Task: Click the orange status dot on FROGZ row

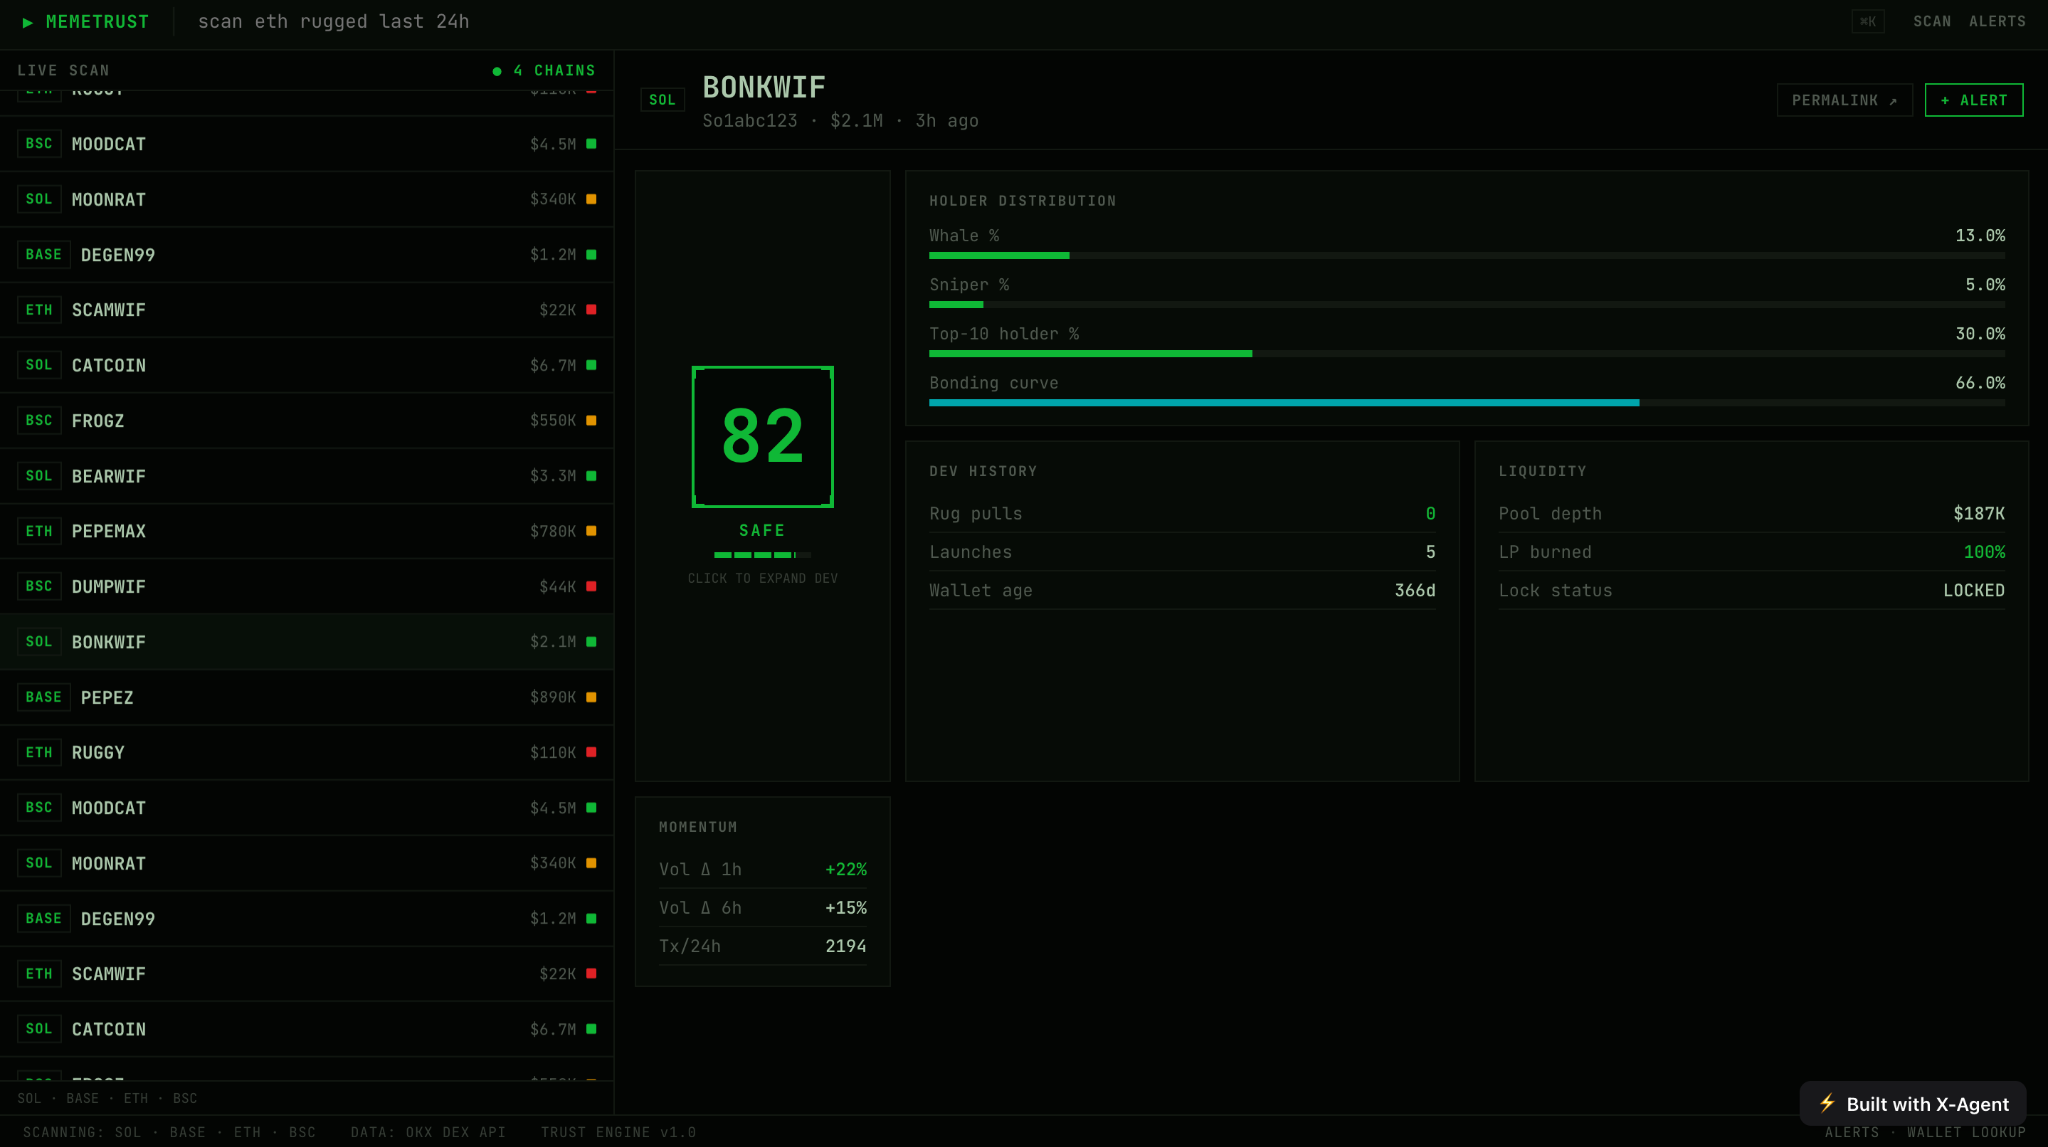Action: pos(591,420)
